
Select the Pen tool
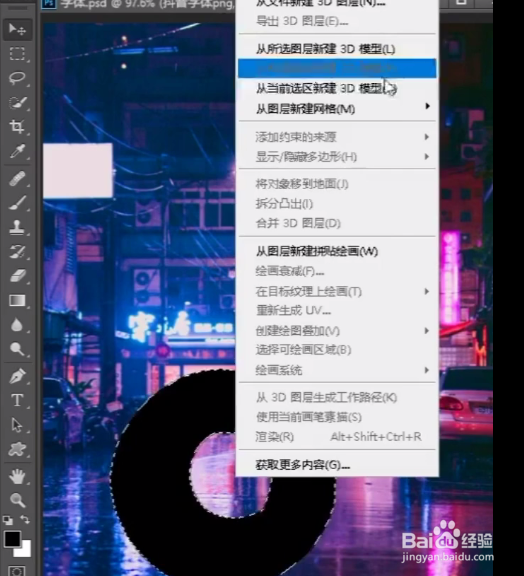click(17, 376)
